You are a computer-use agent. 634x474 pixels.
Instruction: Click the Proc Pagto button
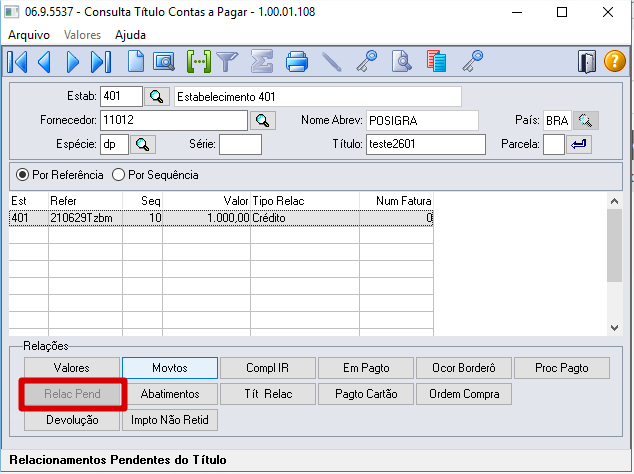562,368
